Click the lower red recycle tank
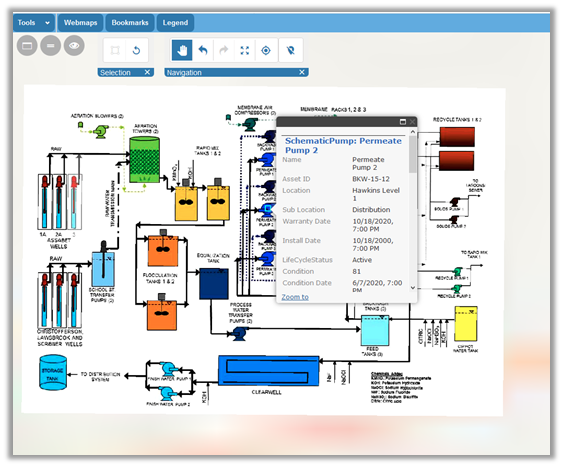Screen dimensions: 563x467 (x=457, y=161)
